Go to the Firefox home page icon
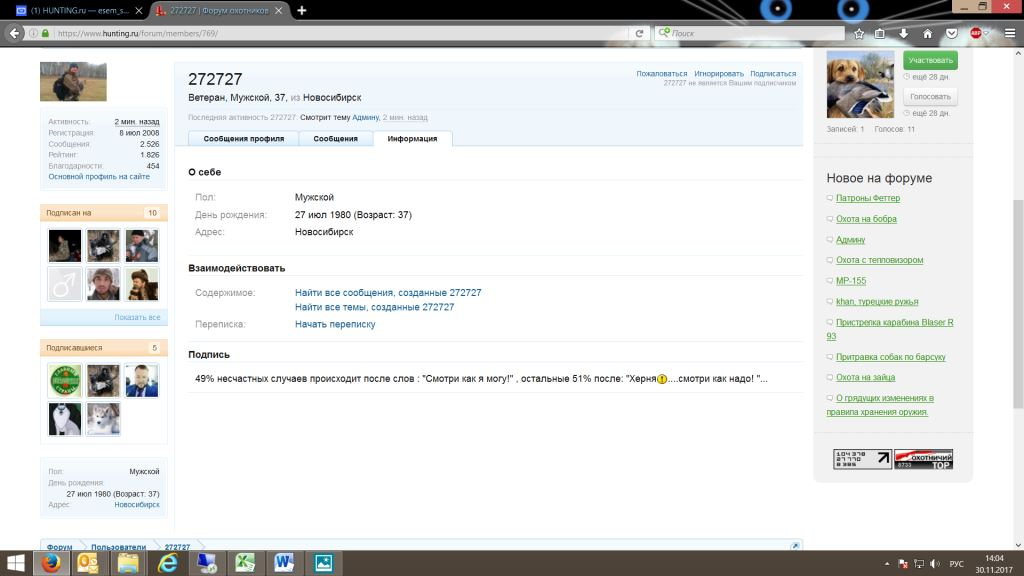Screen dimensions: 1024x576 click(927, 33)
